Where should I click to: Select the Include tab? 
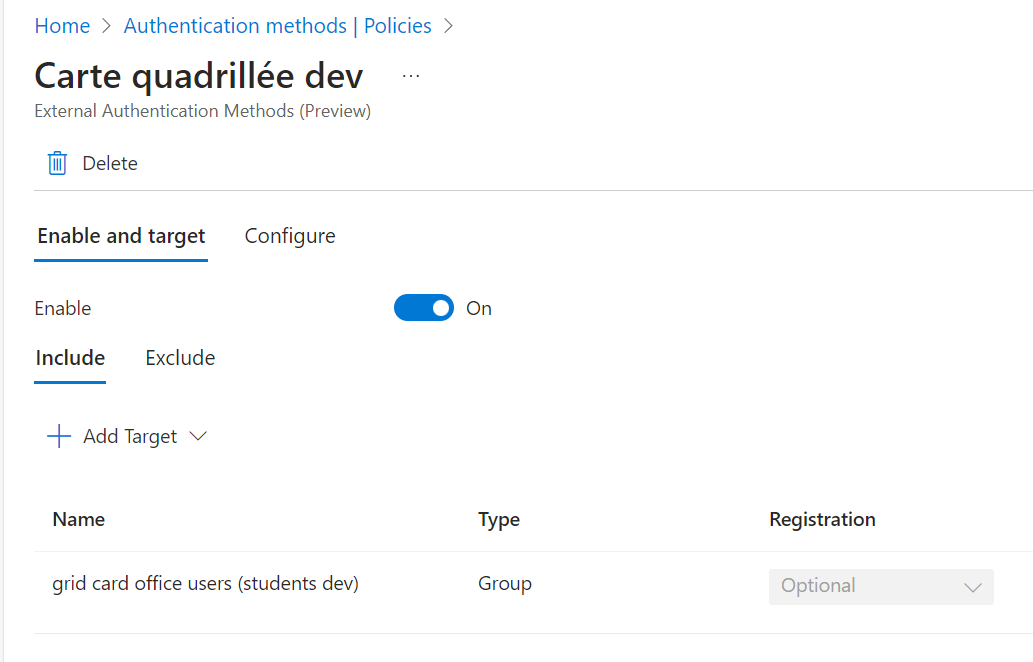click(70, 357)
